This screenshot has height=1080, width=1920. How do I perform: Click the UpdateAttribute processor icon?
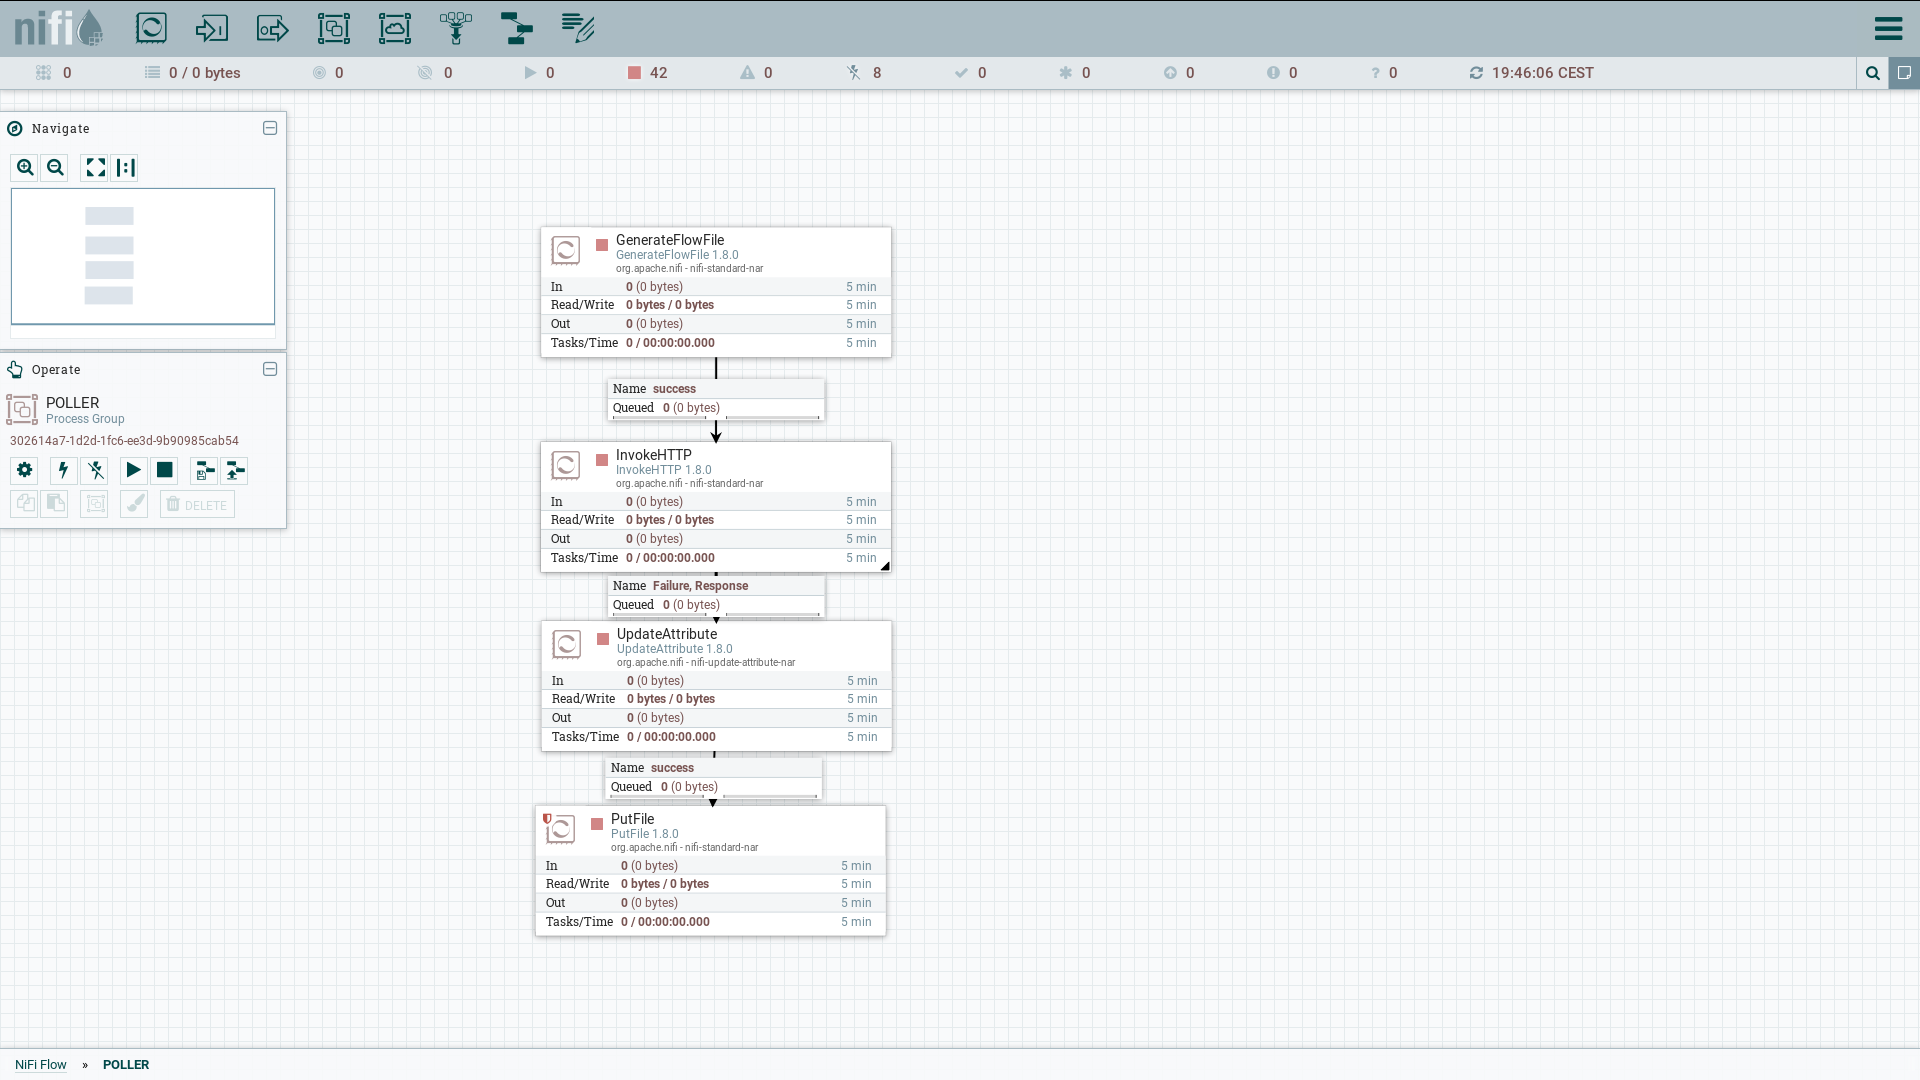click(x=567, y=644)
